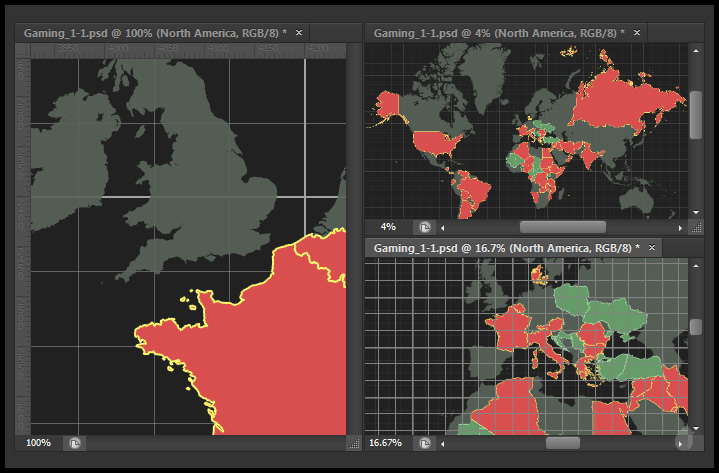Viewport: 719px width, 473px height.
Task: Close the Gaming_1-1.psd @ 16.7% document
Action: tap(651, 248)
